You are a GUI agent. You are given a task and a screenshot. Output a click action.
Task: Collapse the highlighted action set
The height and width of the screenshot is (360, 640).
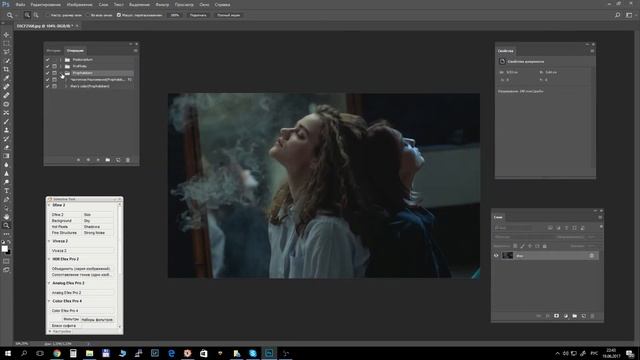61,73
